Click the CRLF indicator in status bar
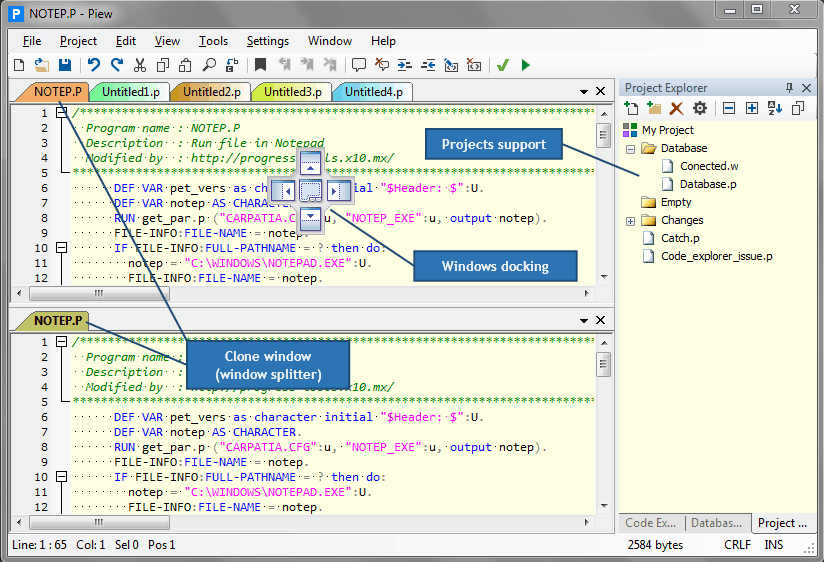The width and height of the screenshot is (824, 562). 737,545
